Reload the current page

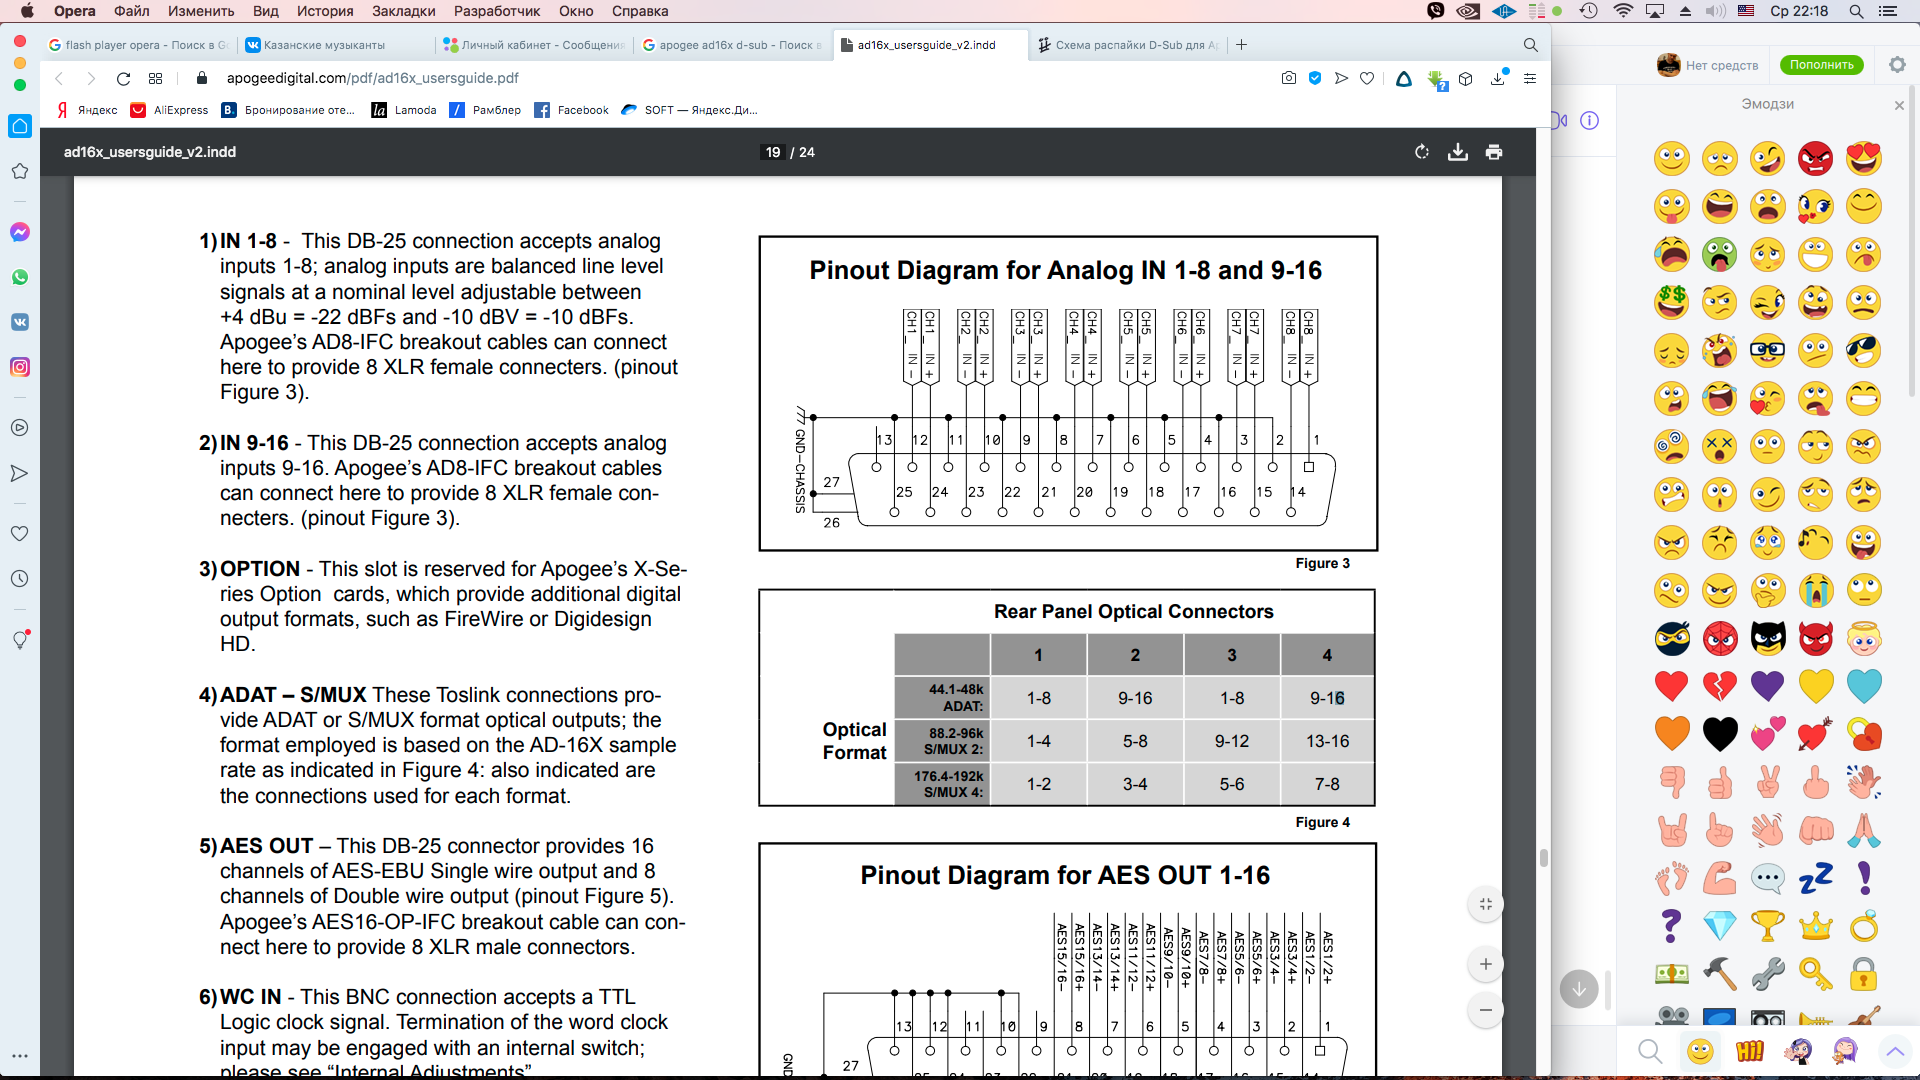[x=123, y=78]
